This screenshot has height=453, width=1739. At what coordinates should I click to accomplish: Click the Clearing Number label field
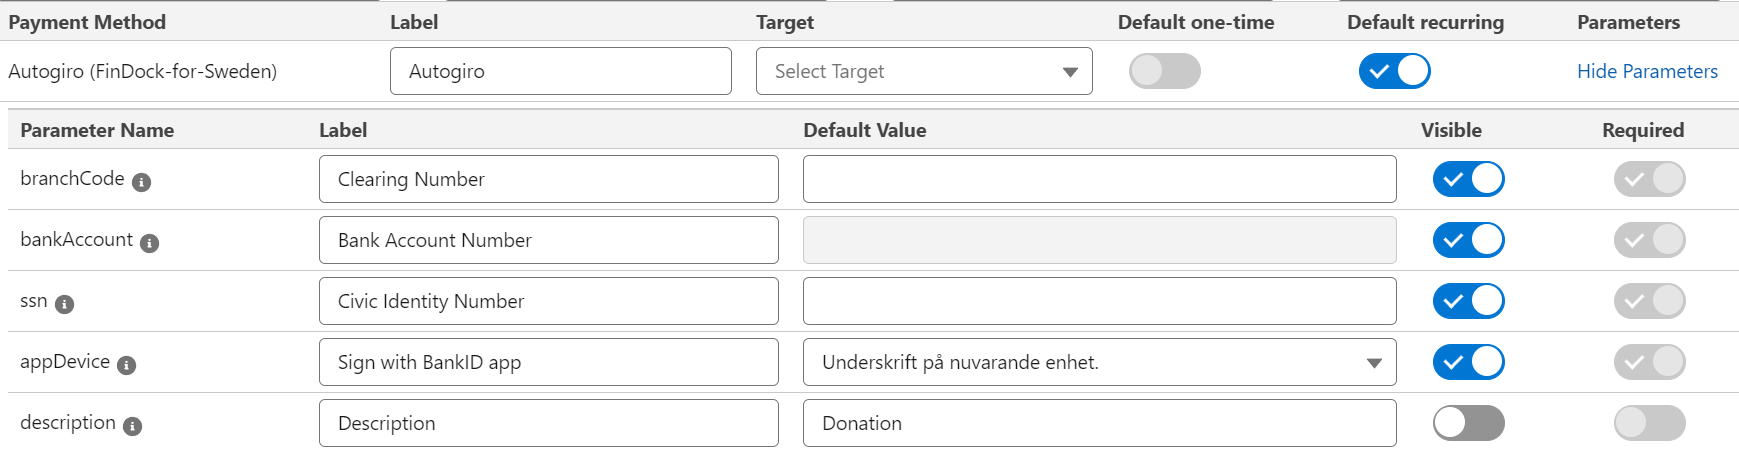pyautogui.click(x=548, y=179)
